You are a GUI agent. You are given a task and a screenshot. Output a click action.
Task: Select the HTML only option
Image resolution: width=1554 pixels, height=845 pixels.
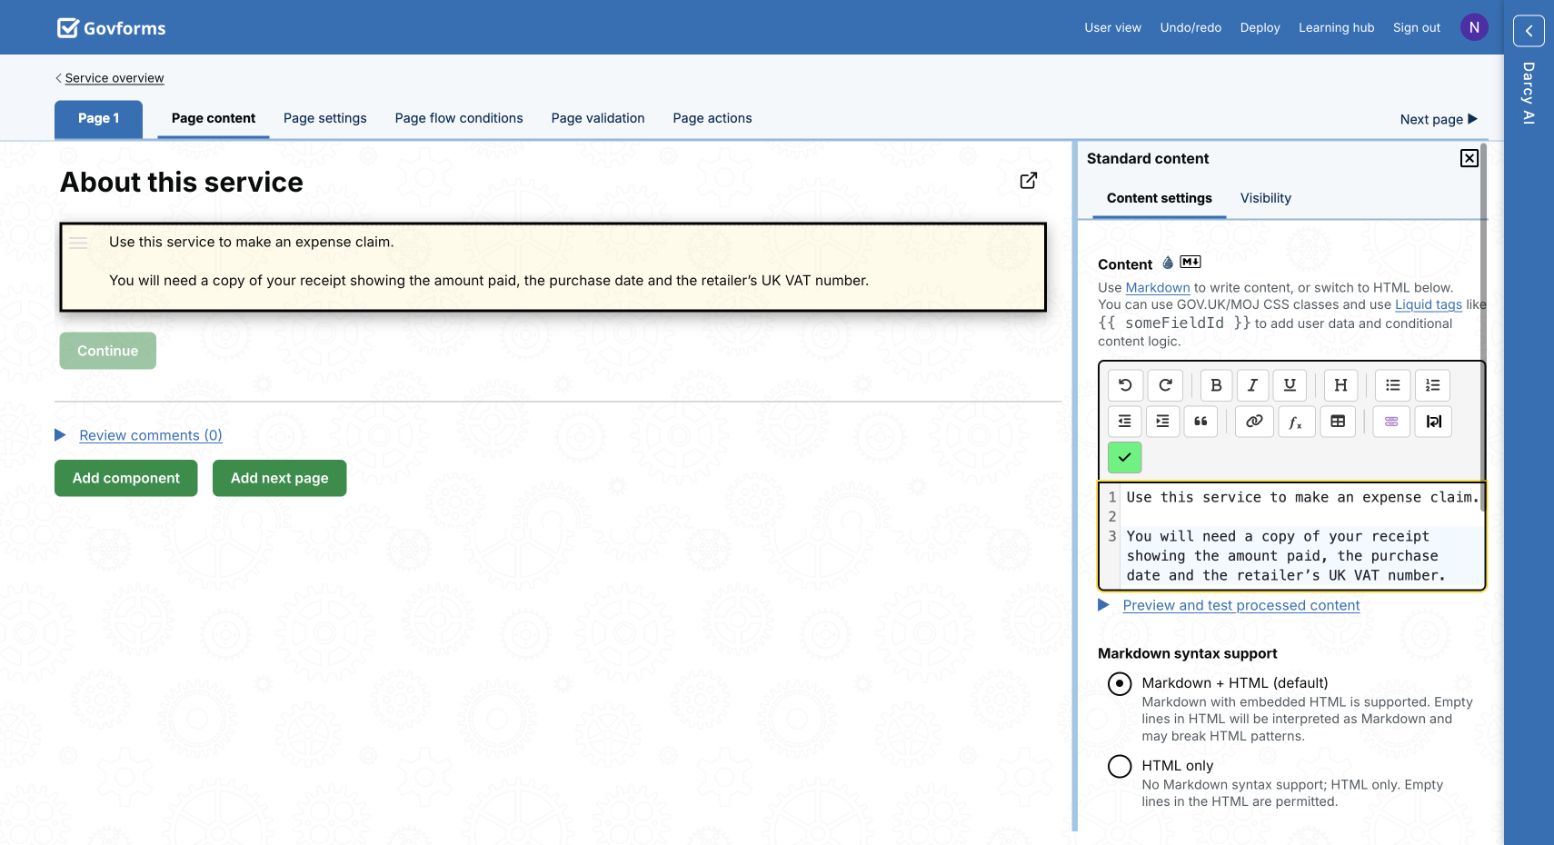(1120, 766)
